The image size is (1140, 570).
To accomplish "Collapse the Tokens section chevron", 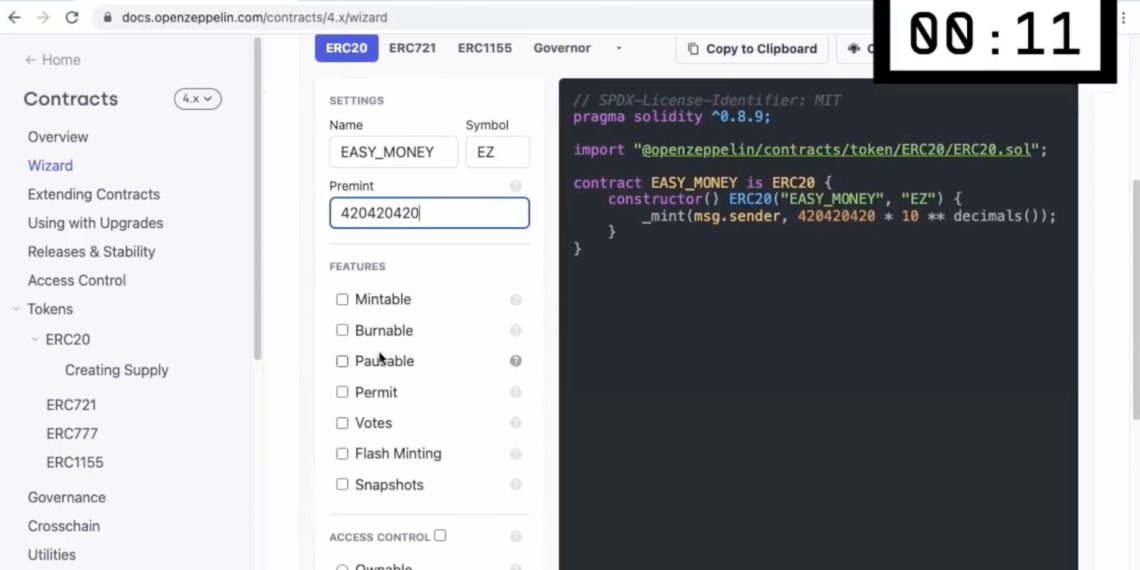I will tap(16, 309).
